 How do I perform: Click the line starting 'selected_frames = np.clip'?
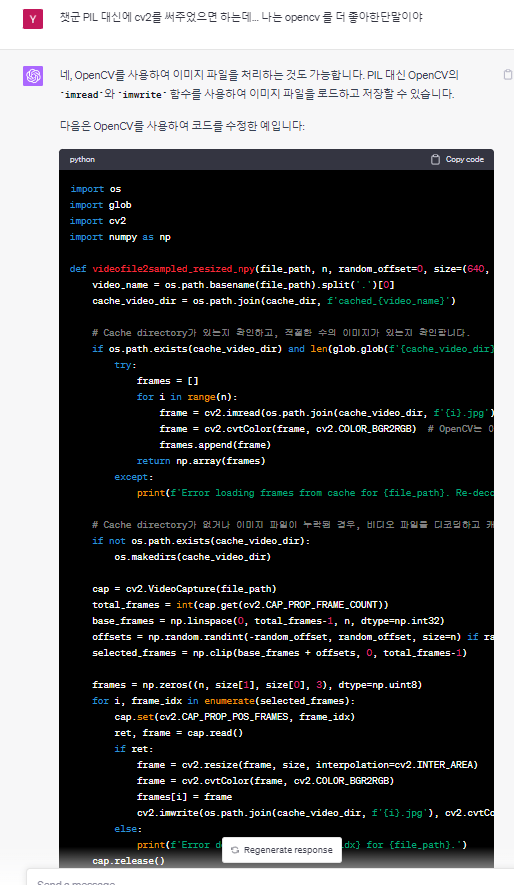tap(279, 653)
